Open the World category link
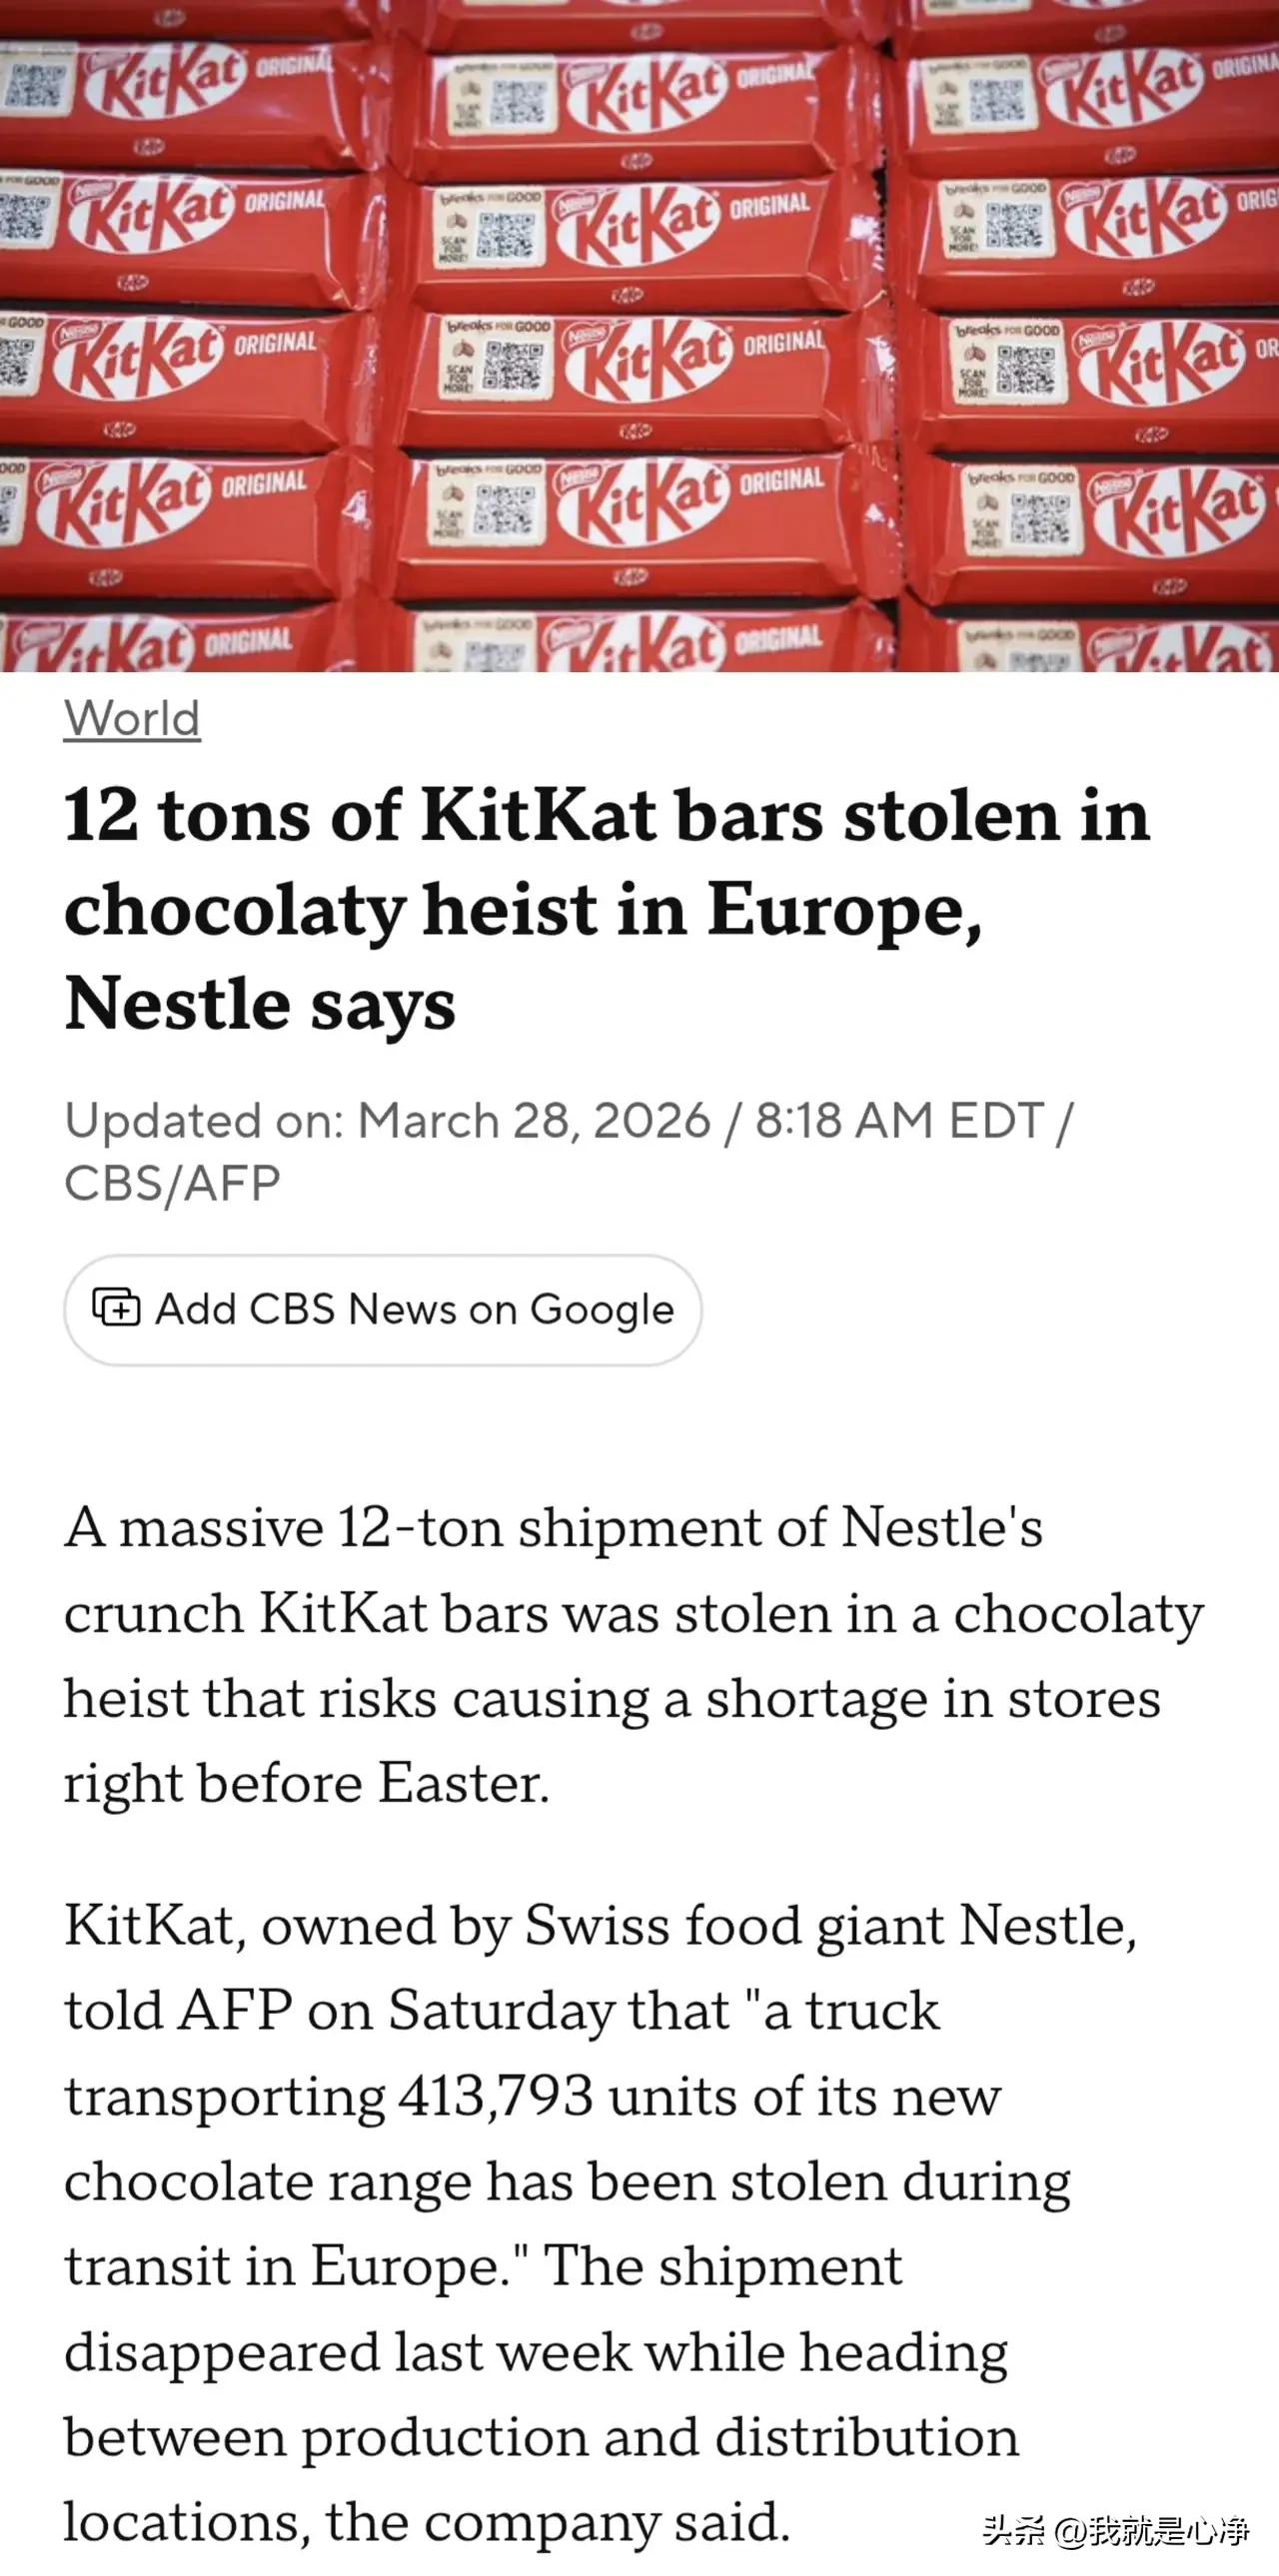 click(132, 718)
